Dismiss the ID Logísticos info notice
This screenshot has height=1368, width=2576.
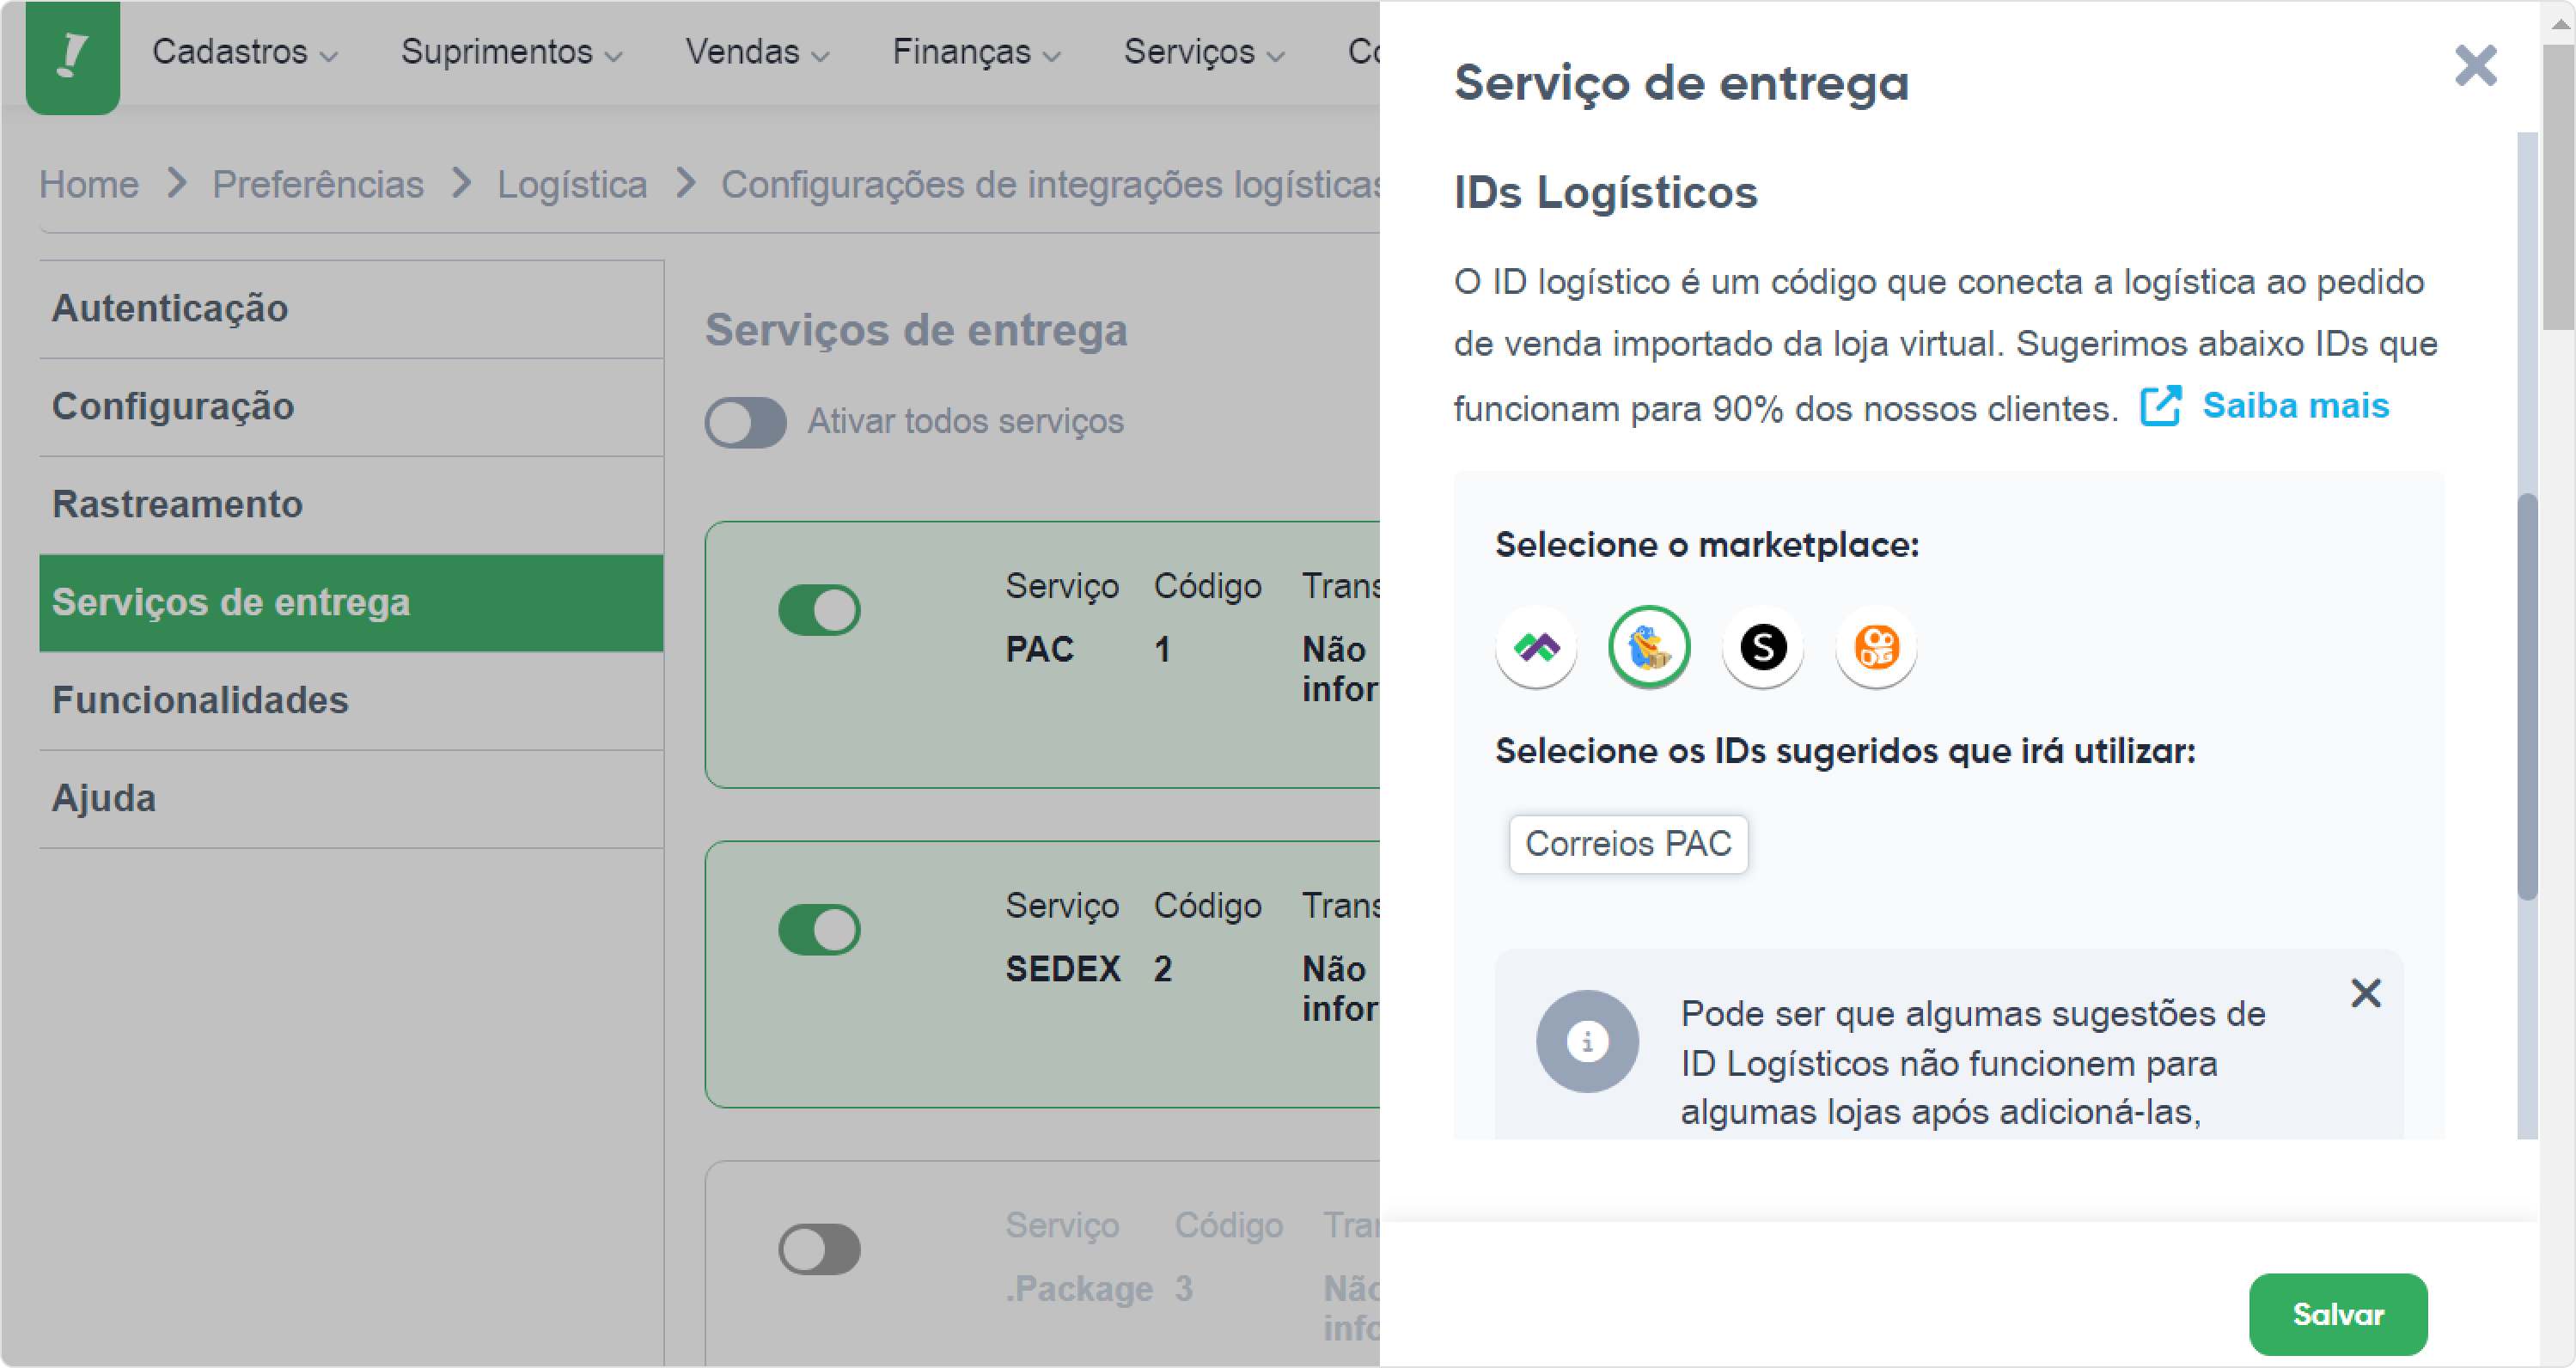(x=2365, y=993)
